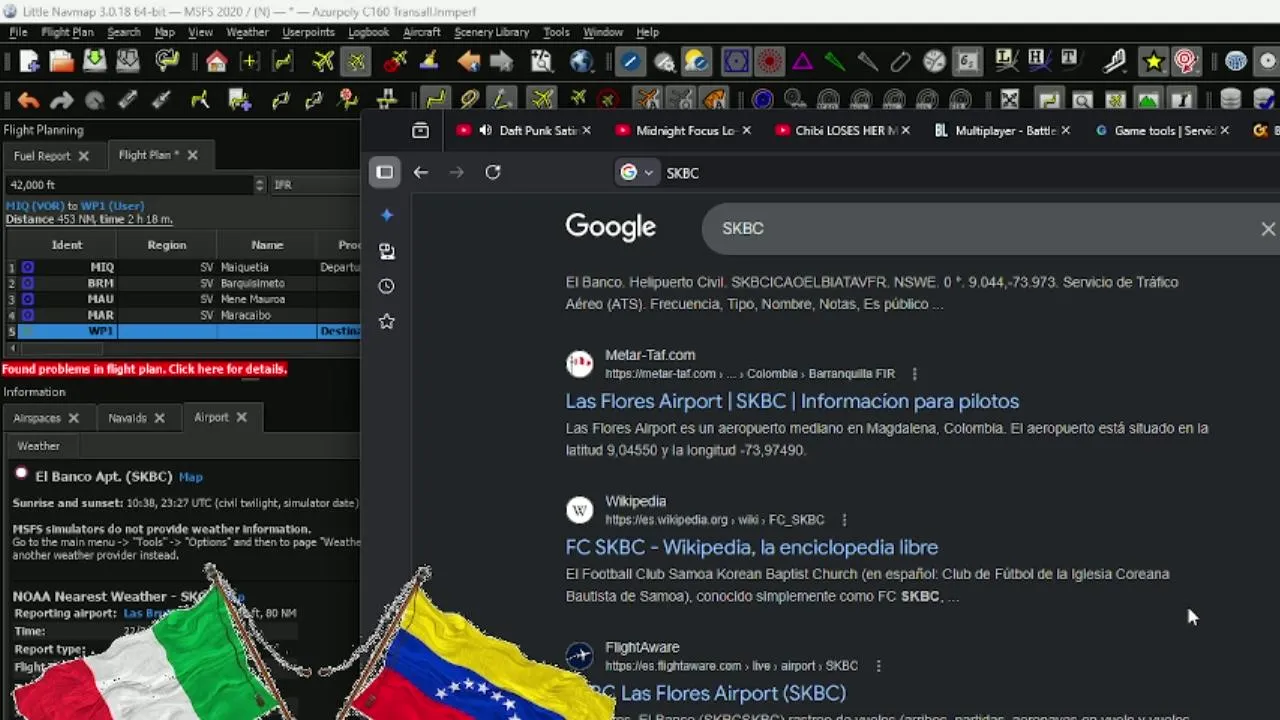Open a flight plan using the folder icon
This screenshot has width=1280, height=720.
61,62
